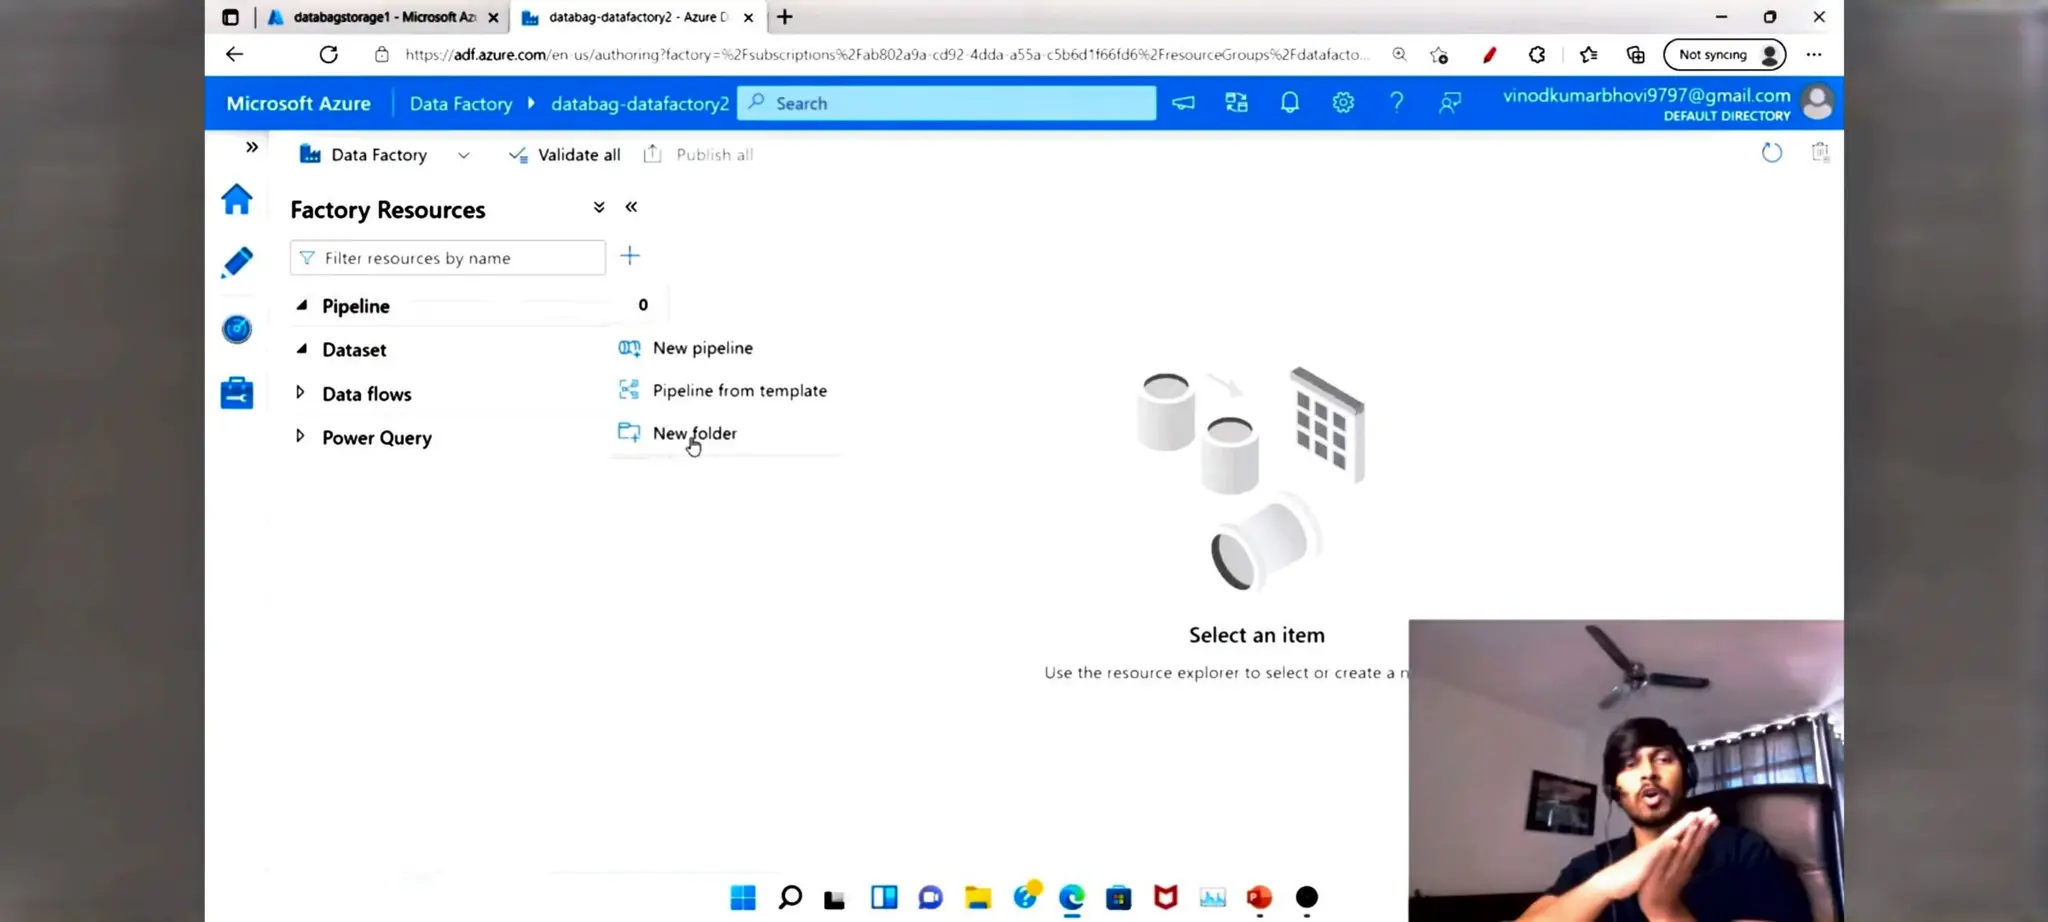This screenshot has height=922, width=2048.
Task: Click the Azure Search box
Action: (946, 103)
